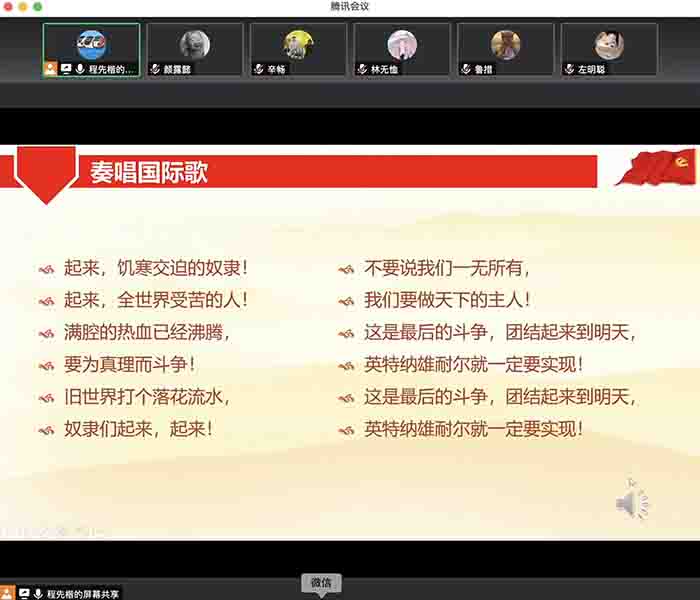Click the 奏唱国际歌 slide title
The height and width of the screenshot is (600, 700).
click(x=149, y=171)
